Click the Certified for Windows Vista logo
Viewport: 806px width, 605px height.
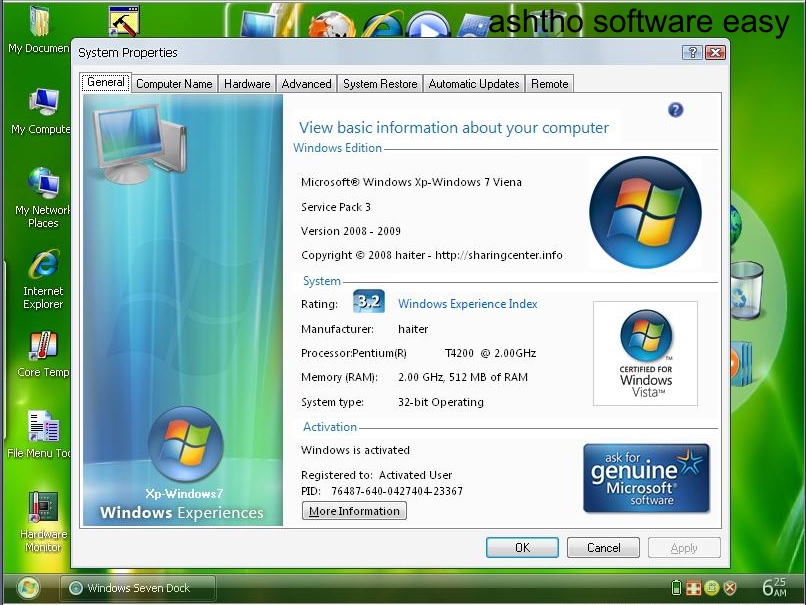point(646,354)
